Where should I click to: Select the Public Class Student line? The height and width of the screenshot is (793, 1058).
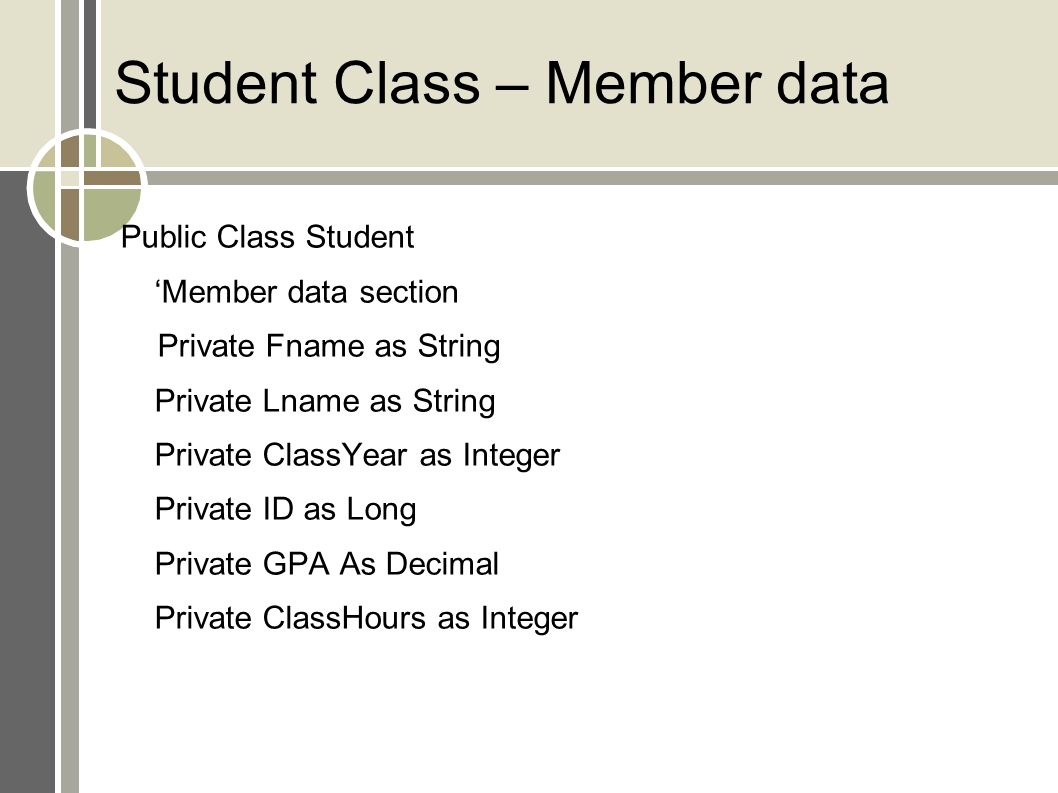click(267, 237)
